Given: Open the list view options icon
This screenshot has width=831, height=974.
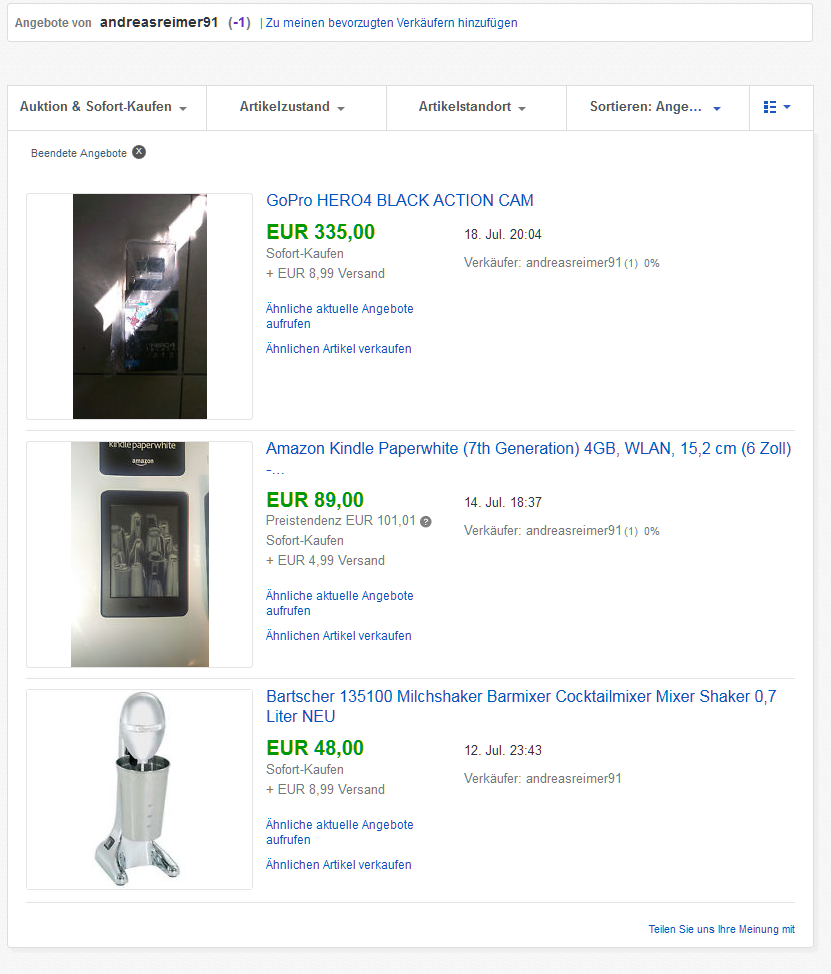Looking at the screenshot, I should [x=776, y=107].
